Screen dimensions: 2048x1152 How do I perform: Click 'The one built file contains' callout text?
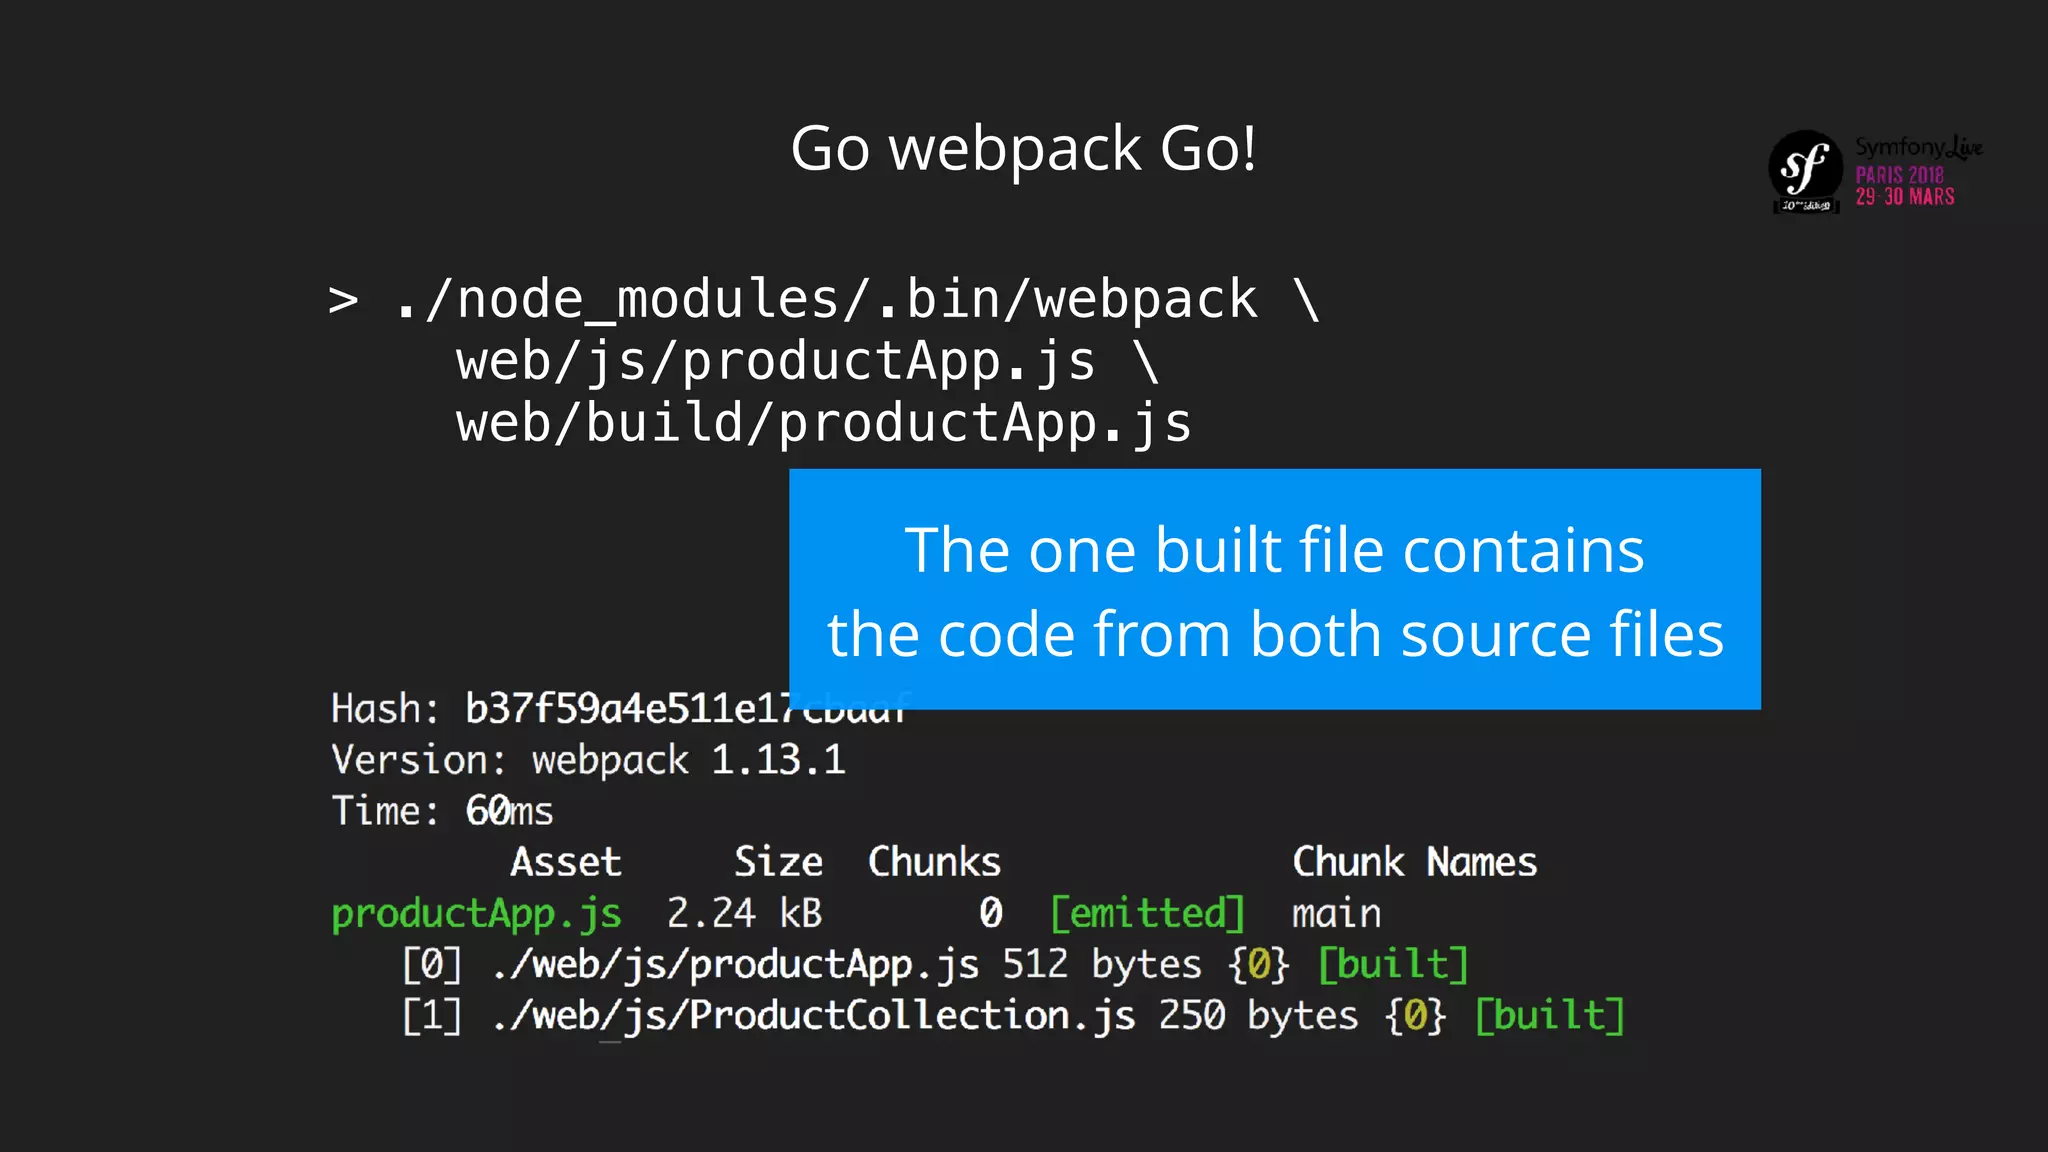click(x=1274, y=550)
